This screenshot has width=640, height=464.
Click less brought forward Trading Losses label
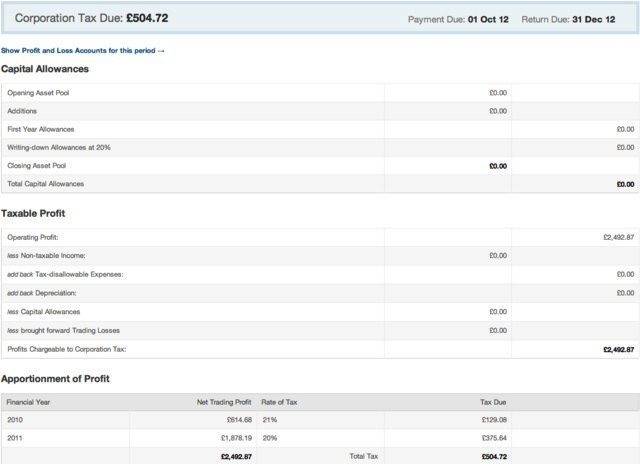point(64,329)
